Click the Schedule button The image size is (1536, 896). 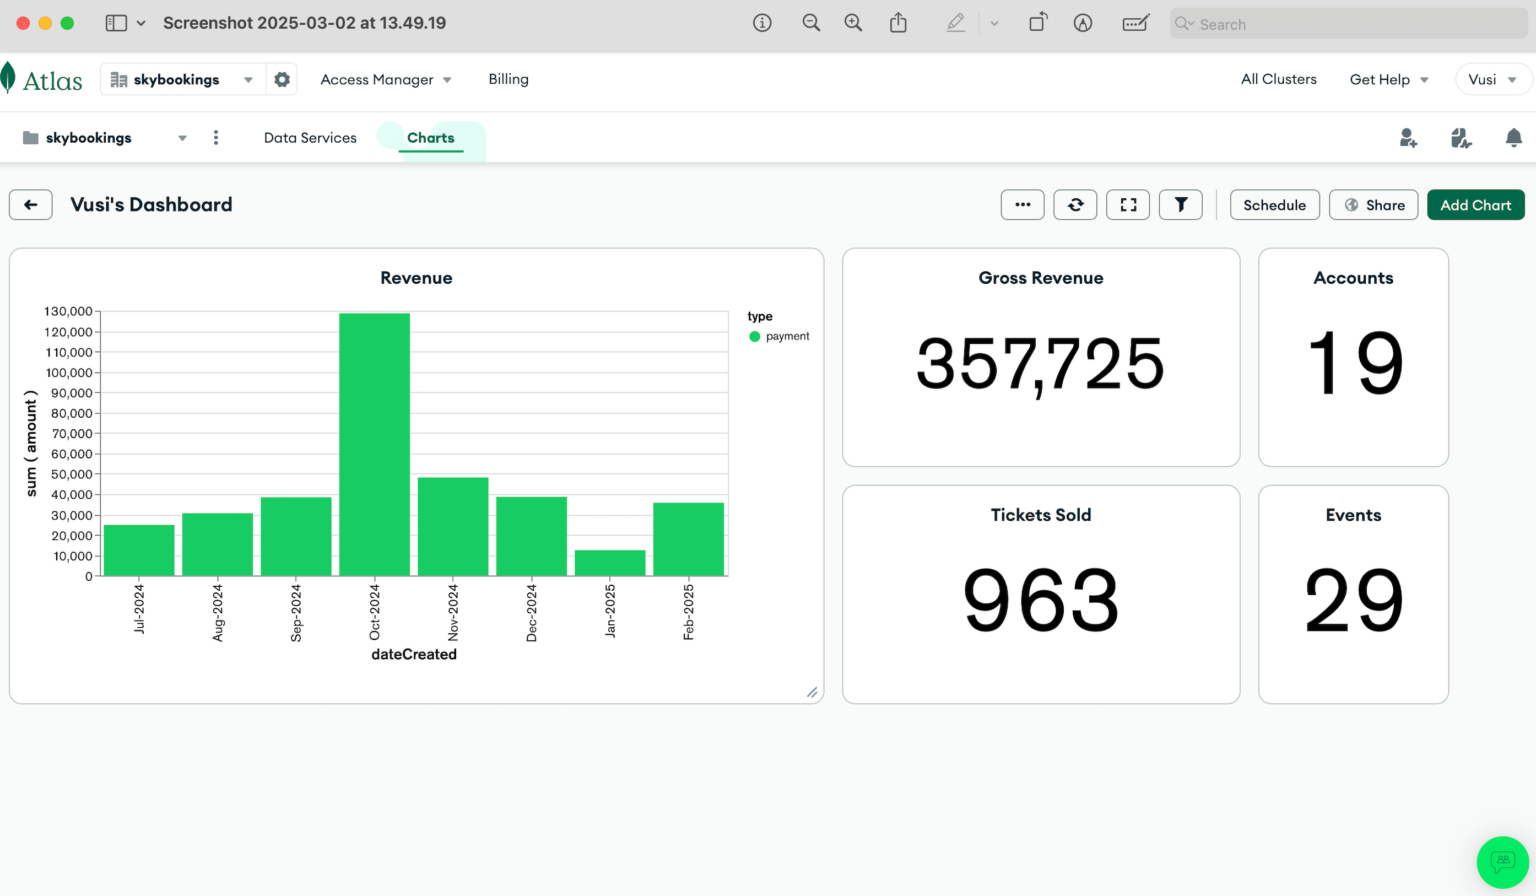pyautogui.click(x=1275, y=205)
